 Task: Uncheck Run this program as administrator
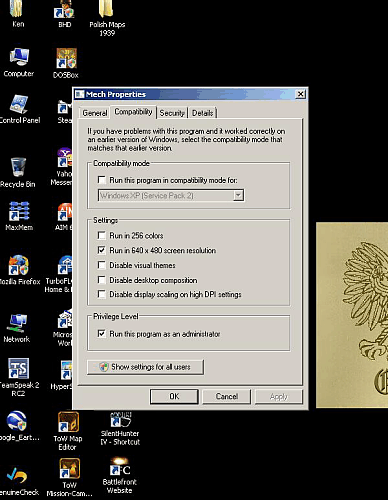(x=102, y=333)
